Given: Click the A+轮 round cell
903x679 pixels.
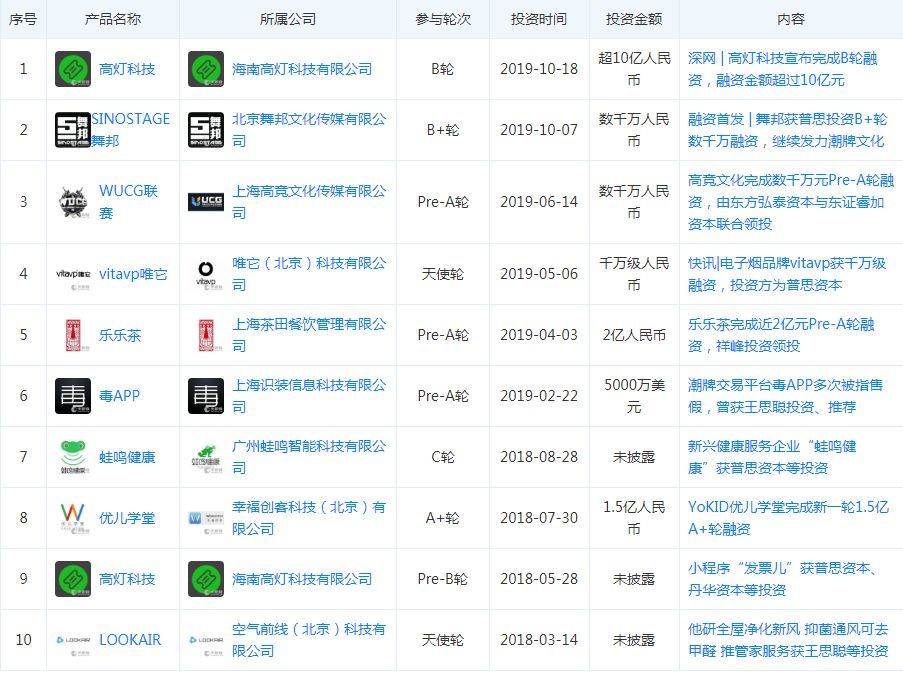Looking at the screenshot, I should (443, 518).
